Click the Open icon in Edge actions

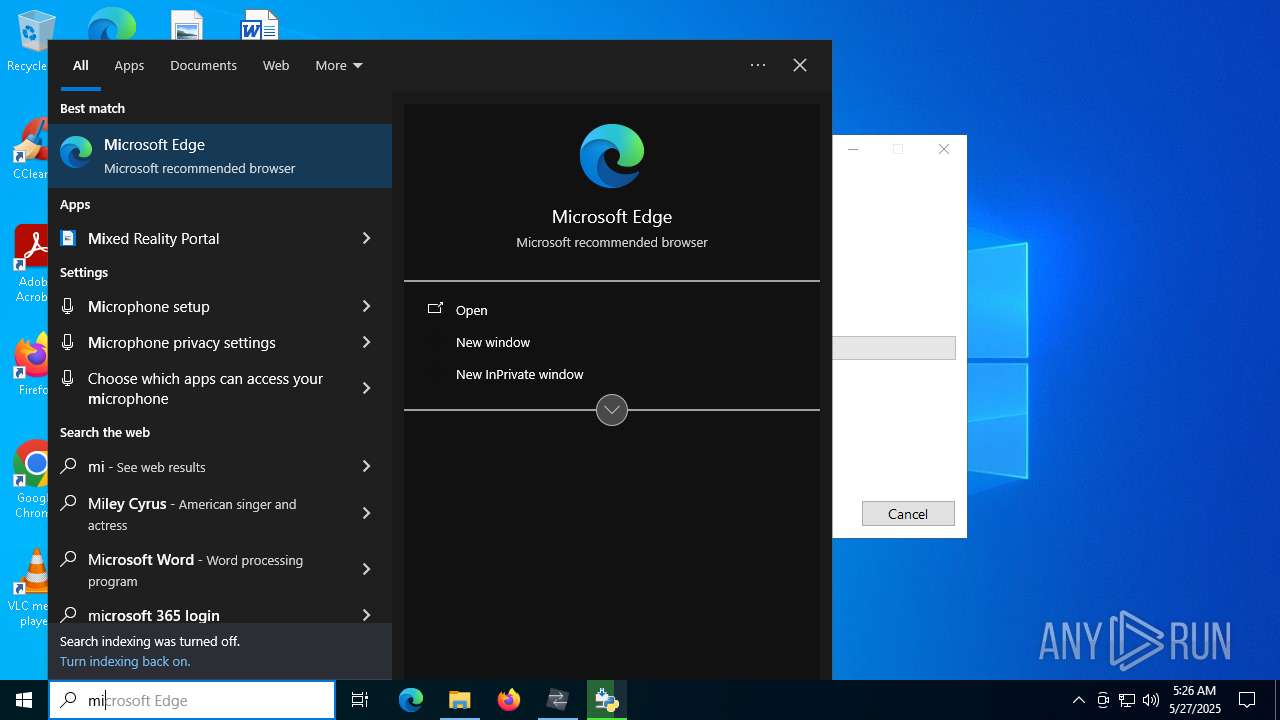[435, 309]
